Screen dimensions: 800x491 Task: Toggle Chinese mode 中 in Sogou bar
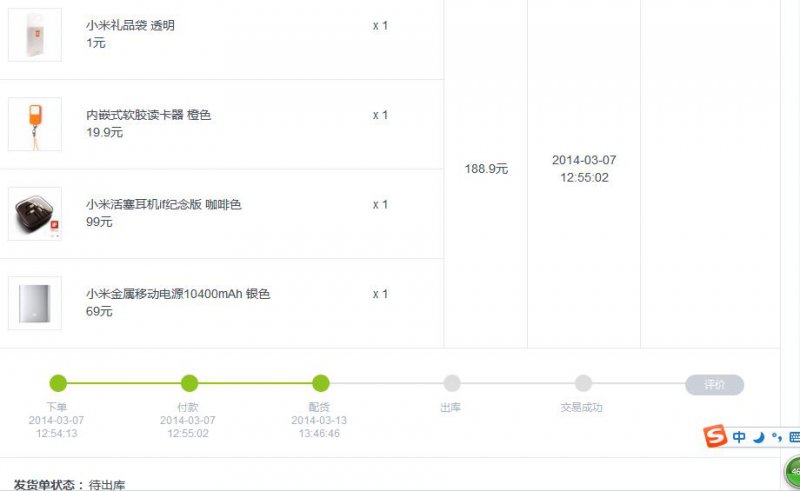click(739, 437)
